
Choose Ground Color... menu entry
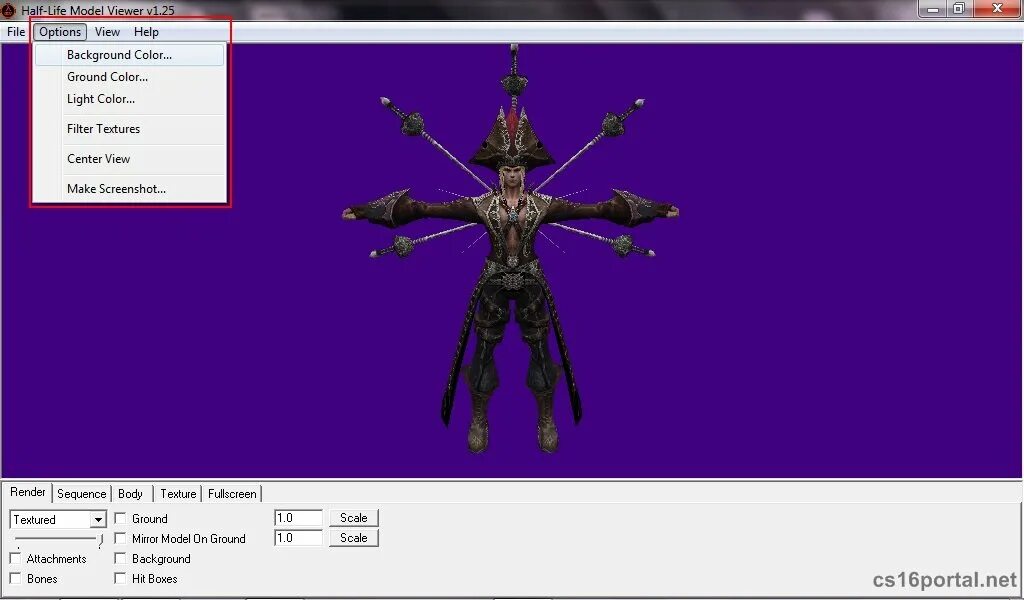(129, 77)
